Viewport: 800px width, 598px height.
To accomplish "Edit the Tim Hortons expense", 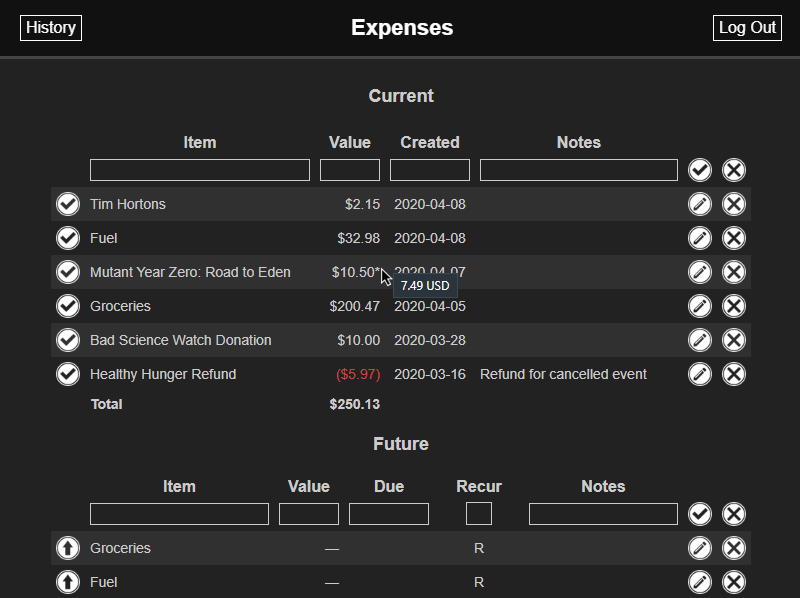I will [x=700, y=204].
